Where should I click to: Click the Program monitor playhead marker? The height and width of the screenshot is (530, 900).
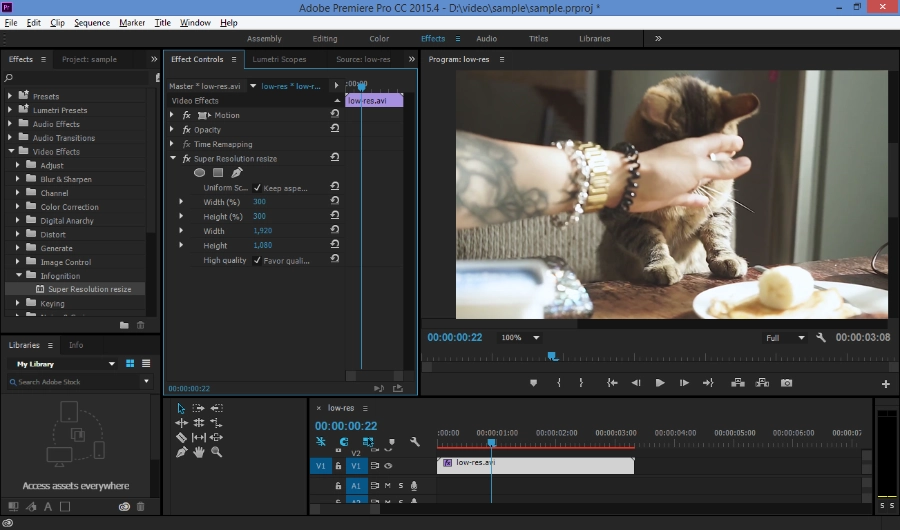[552, 356]
